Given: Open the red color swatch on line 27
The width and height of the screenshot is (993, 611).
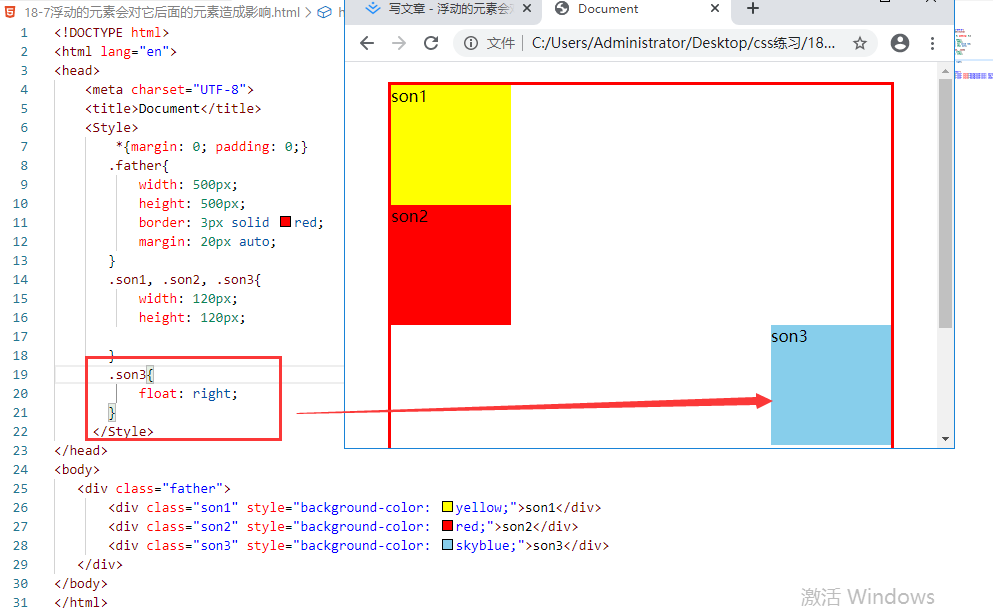Looking at the screenshot, I should [447, 526].
